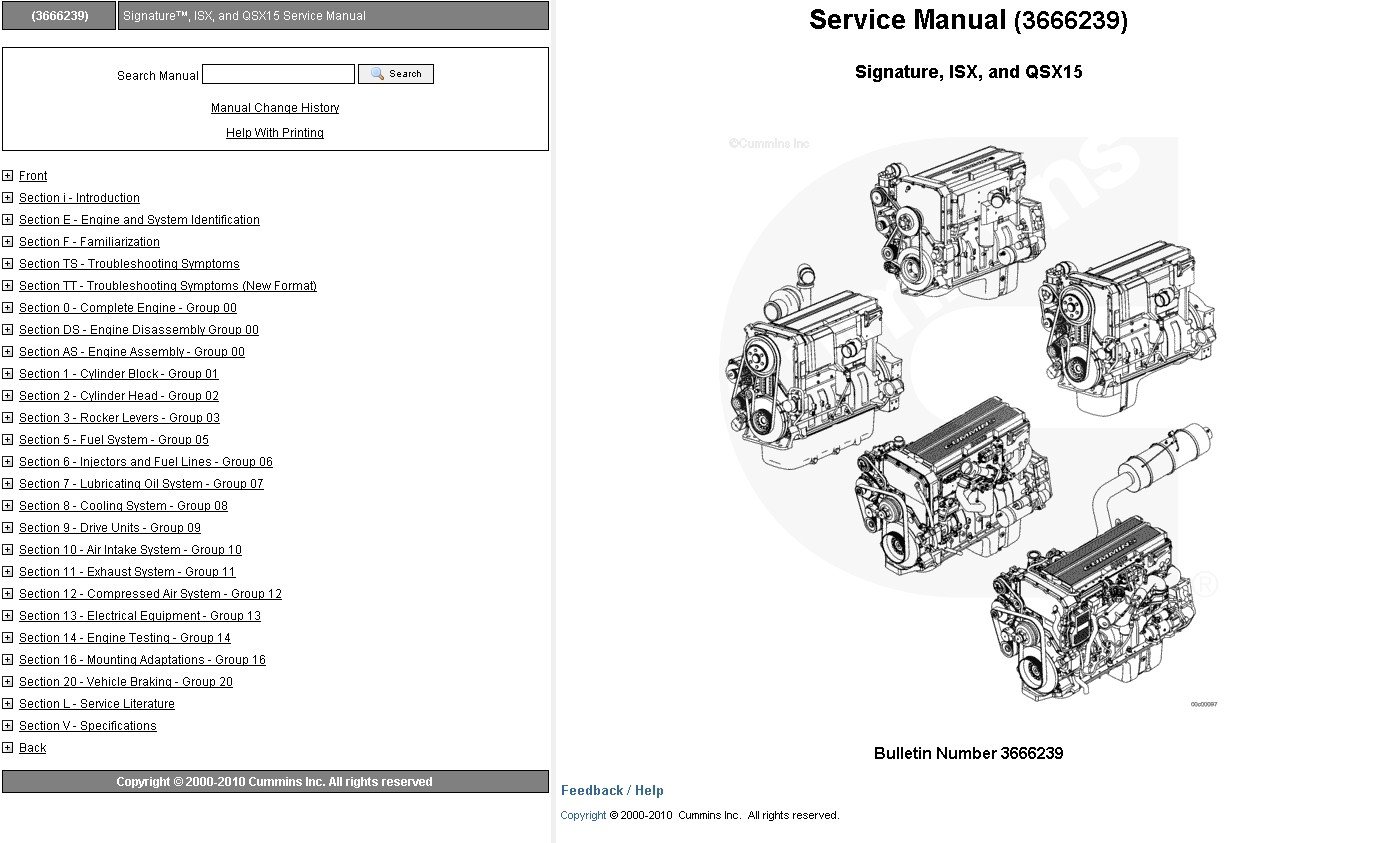Click the Search button with magnifier icon

point(395,74)
